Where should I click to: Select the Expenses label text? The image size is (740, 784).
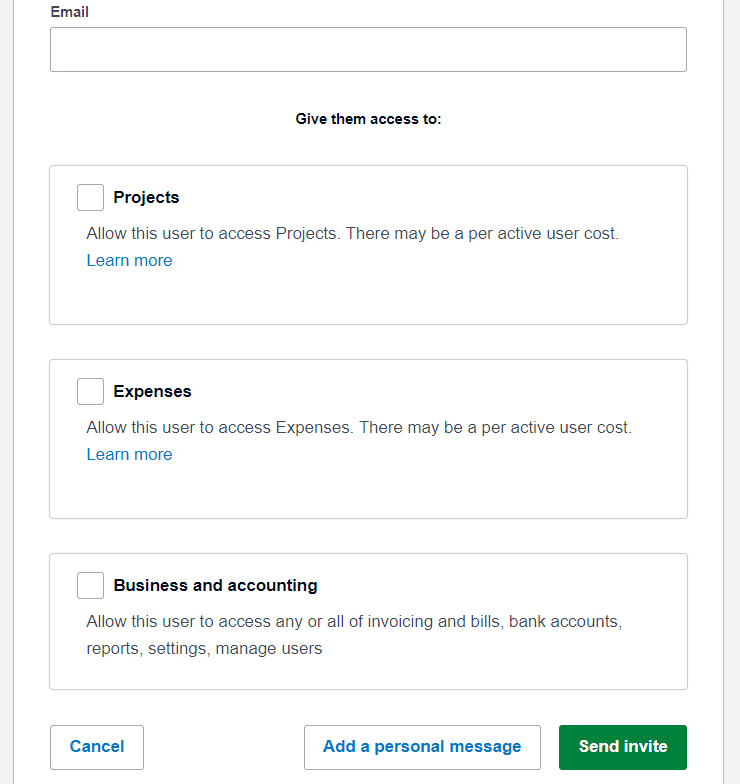click(x=152, y=392)
